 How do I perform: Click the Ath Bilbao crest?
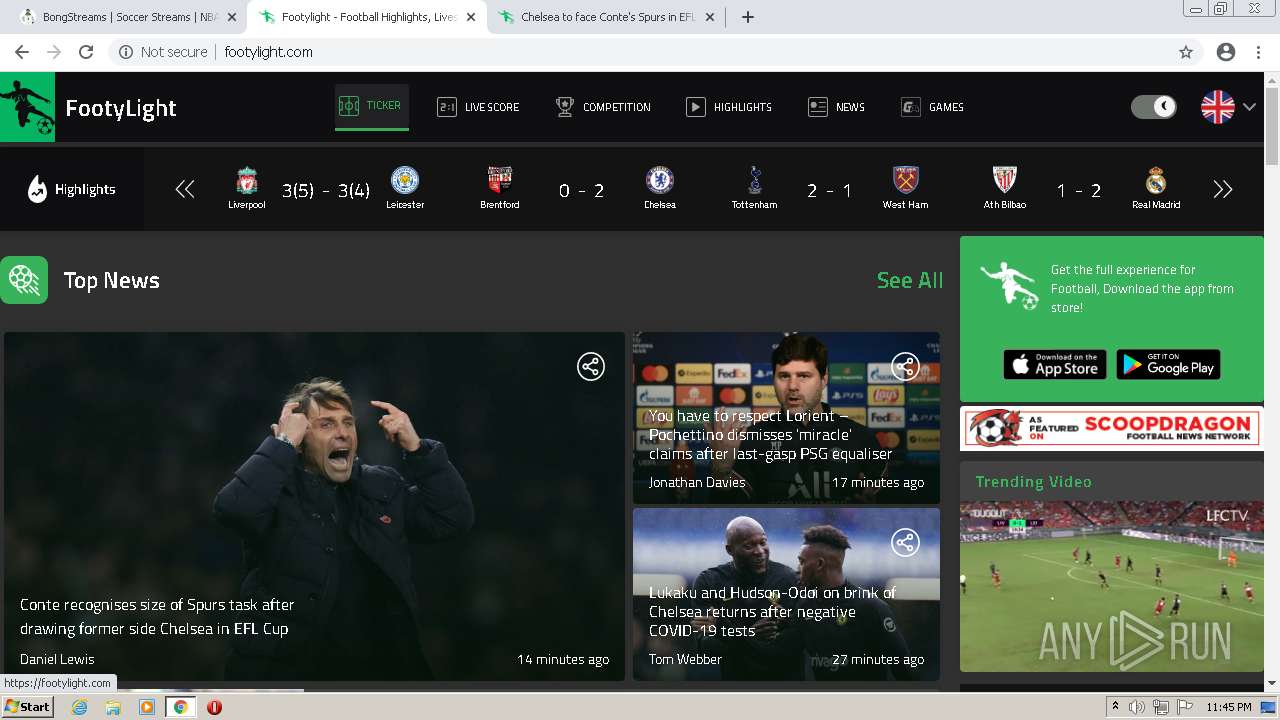coord(1005,180)
